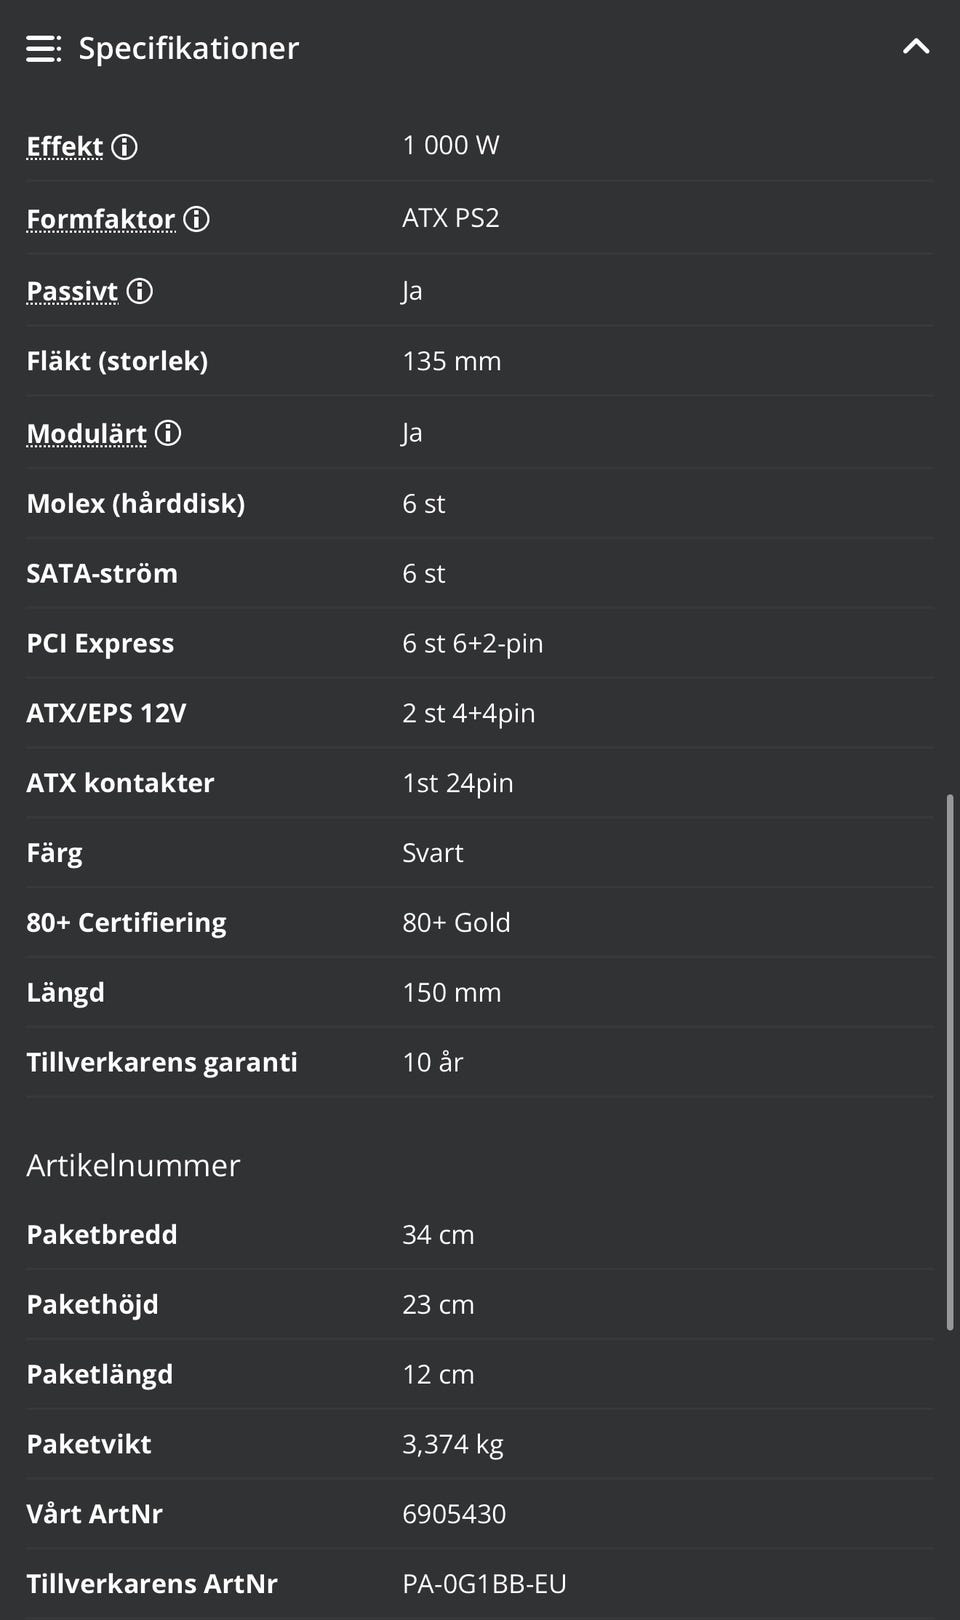Click the PCI Express row label

[100, 643]
